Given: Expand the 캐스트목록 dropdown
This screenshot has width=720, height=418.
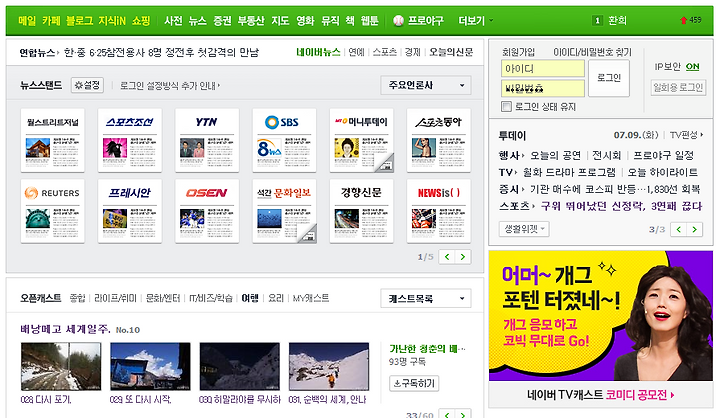Looking at the screenshot, I should coord(426,299).
